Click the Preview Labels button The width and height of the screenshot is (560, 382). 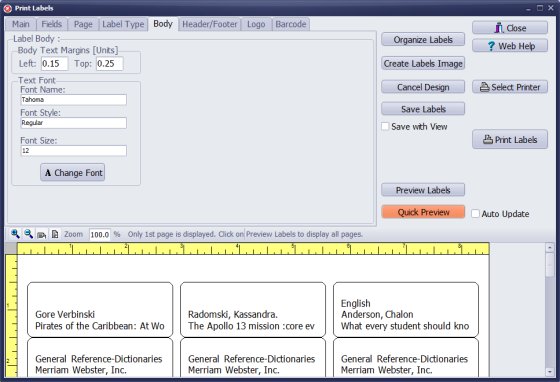(x=423, y=190)
